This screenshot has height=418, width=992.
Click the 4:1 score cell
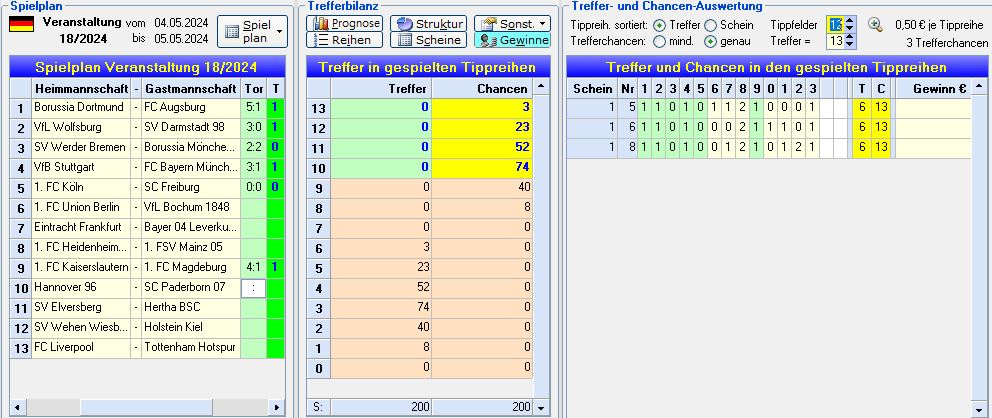(254, 267)
